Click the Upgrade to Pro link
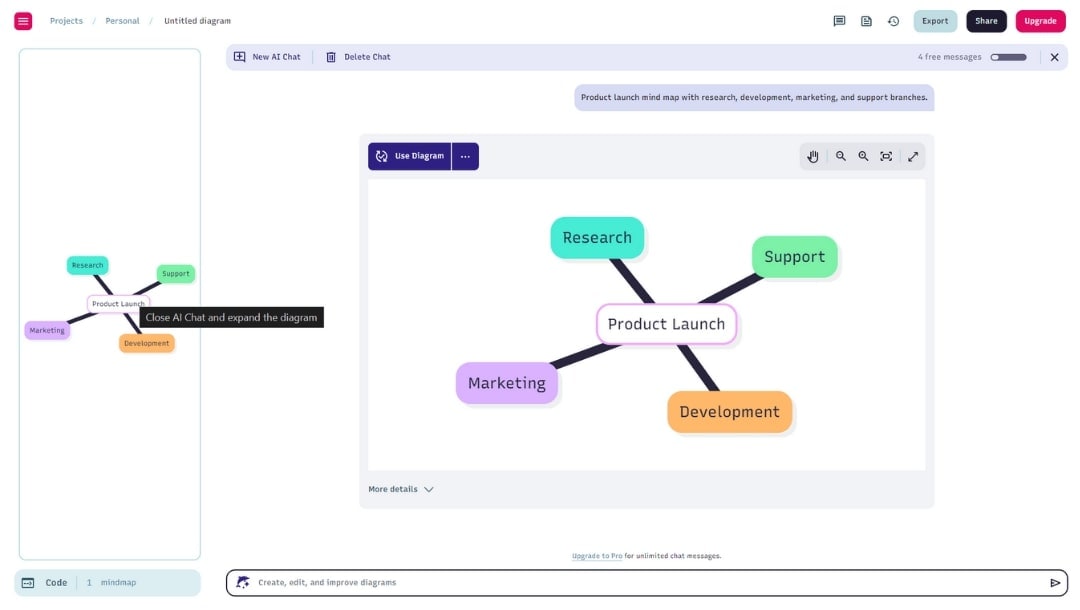The width and height of the screenshot is (1080, 610). (x=596, y=556)
